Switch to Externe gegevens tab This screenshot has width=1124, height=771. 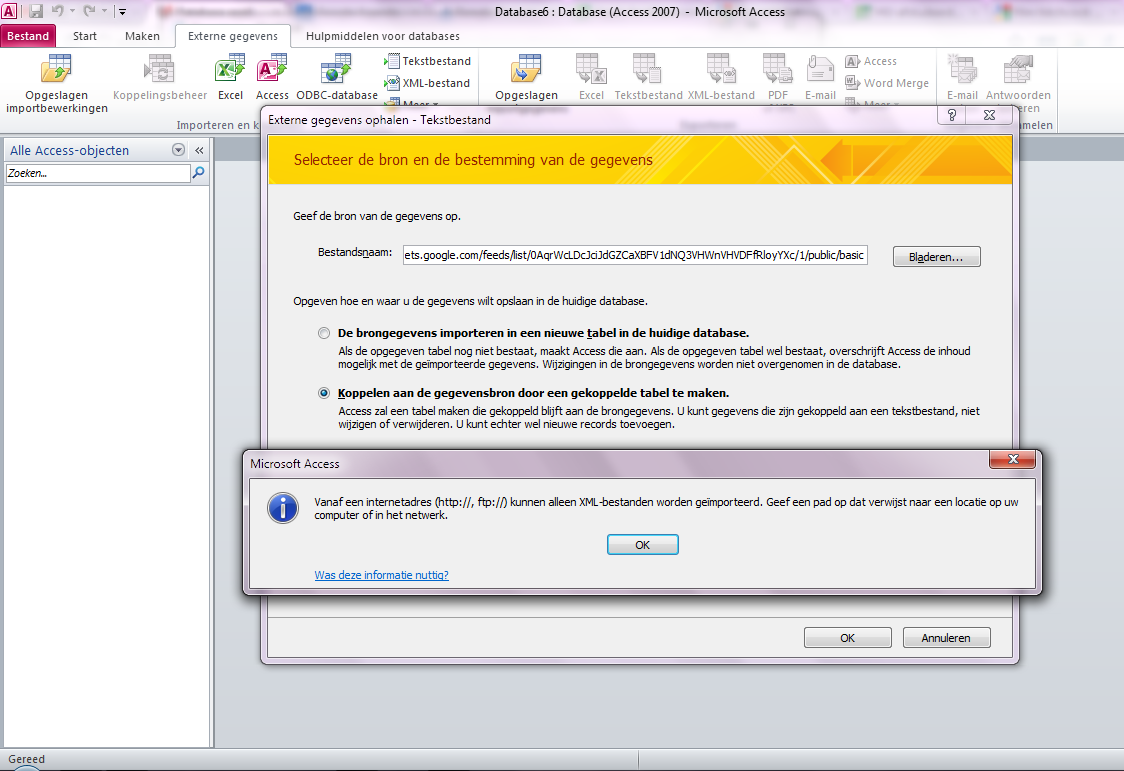tap(233, 36)
